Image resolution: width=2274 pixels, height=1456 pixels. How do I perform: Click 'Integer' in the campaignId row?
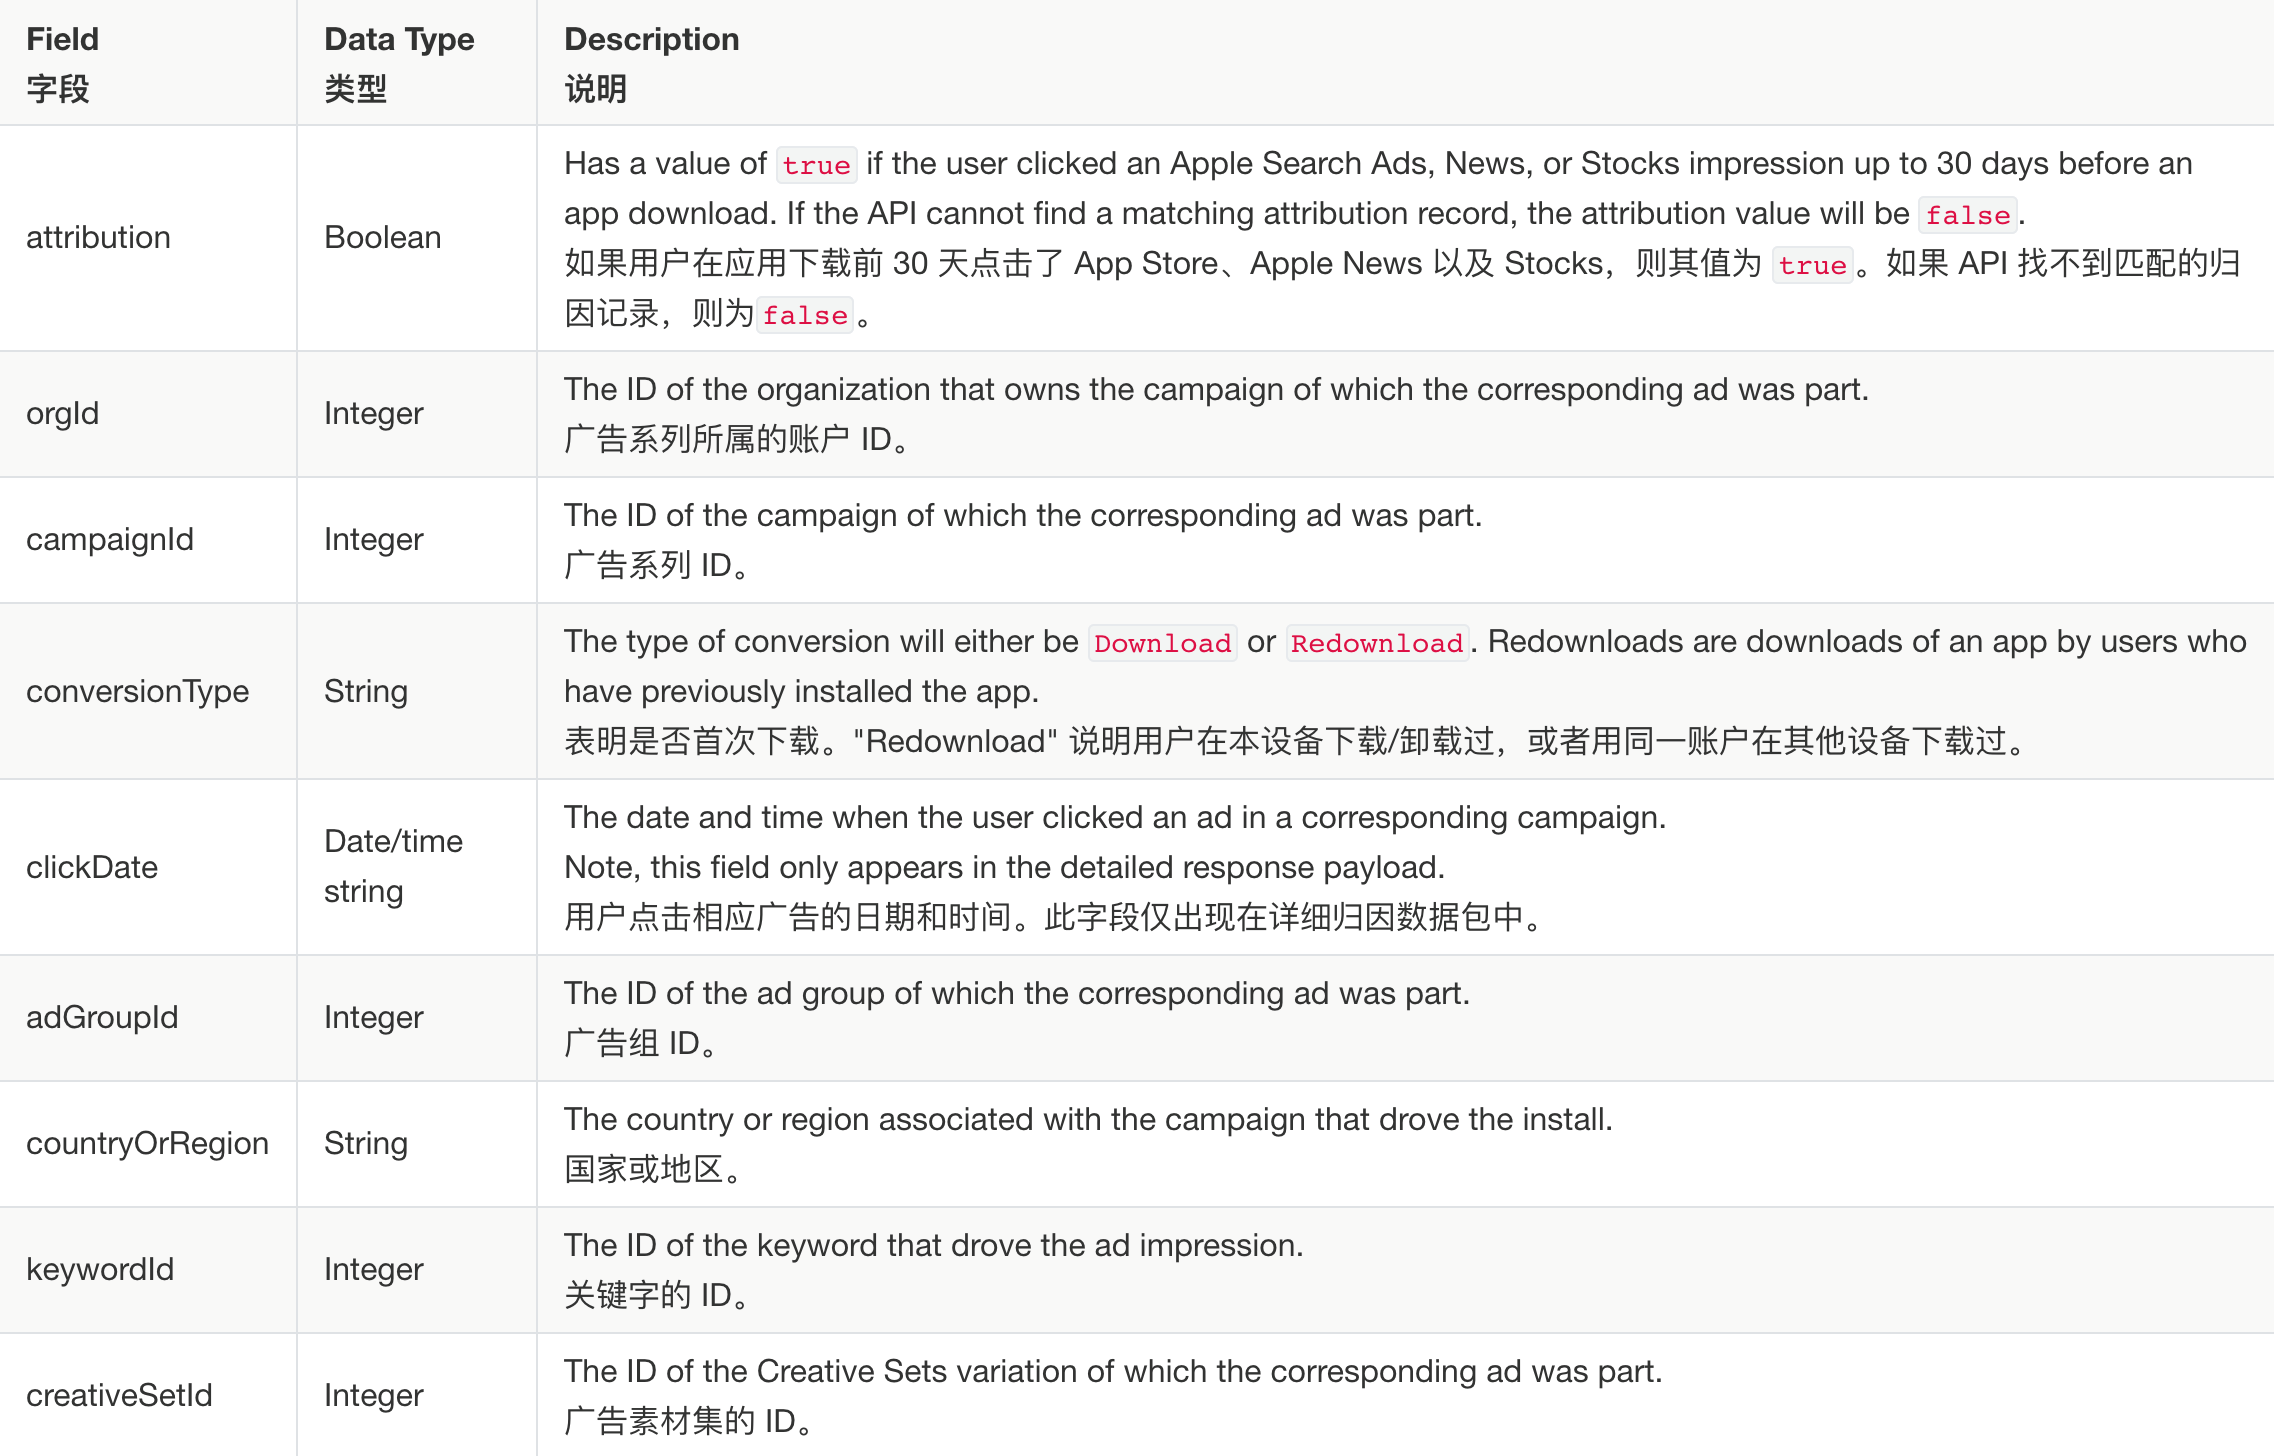[373, 540]
